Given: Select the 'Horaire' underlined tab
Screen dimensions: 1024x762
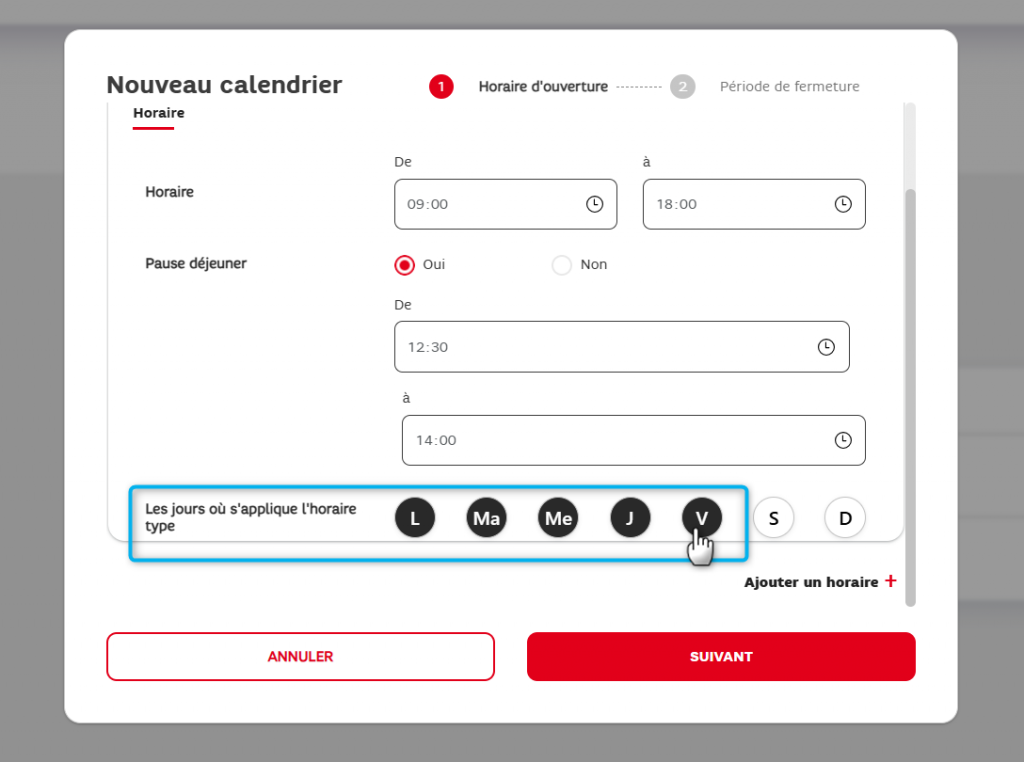Looking at the screenshot, I should (x=158, y=114).
